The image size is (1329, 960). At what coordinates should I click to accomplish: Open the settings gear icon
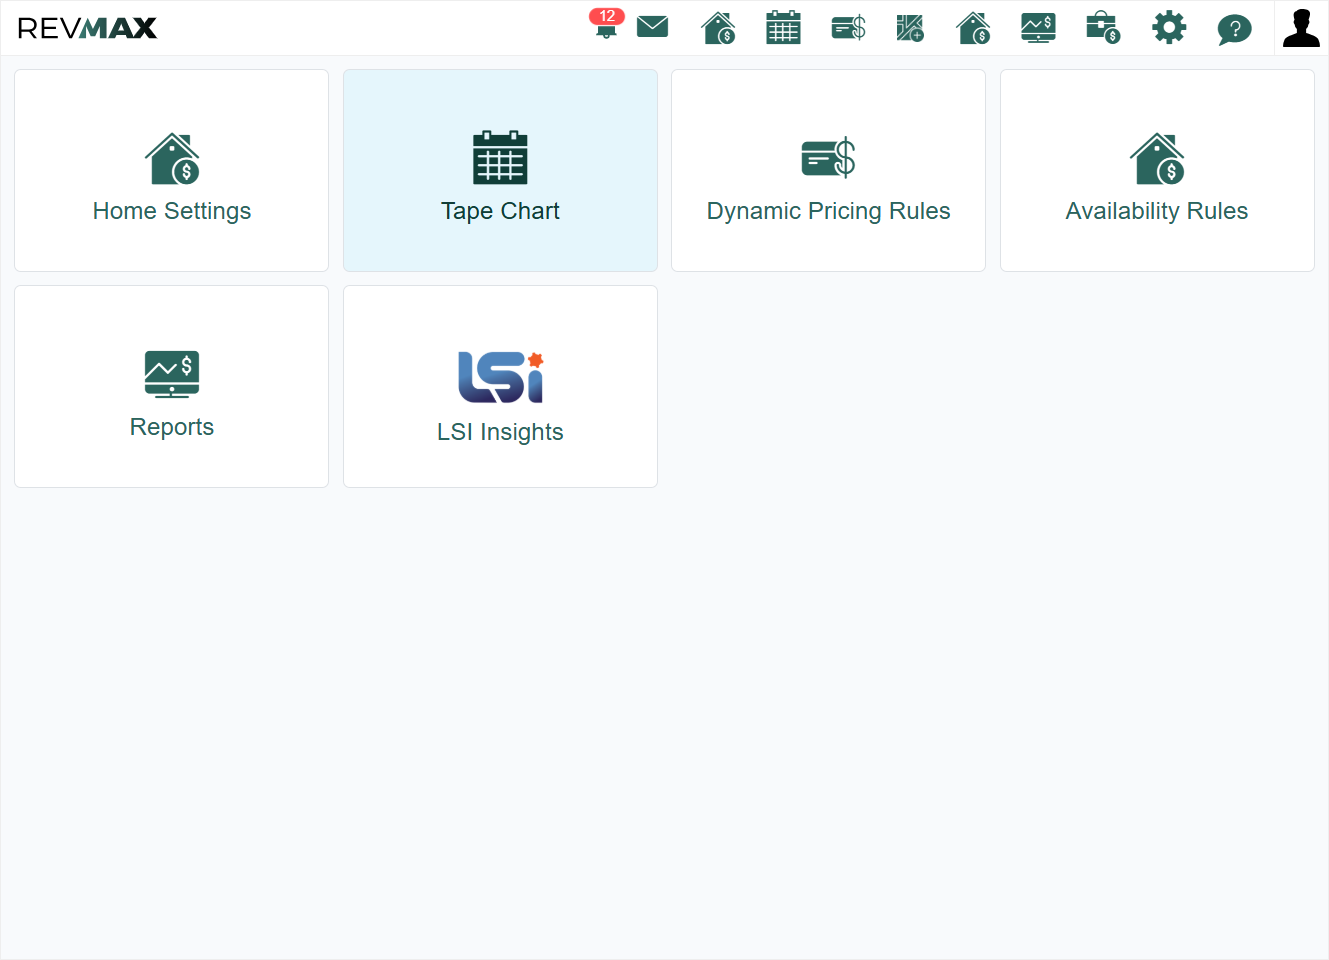(x=1169, y=27)
